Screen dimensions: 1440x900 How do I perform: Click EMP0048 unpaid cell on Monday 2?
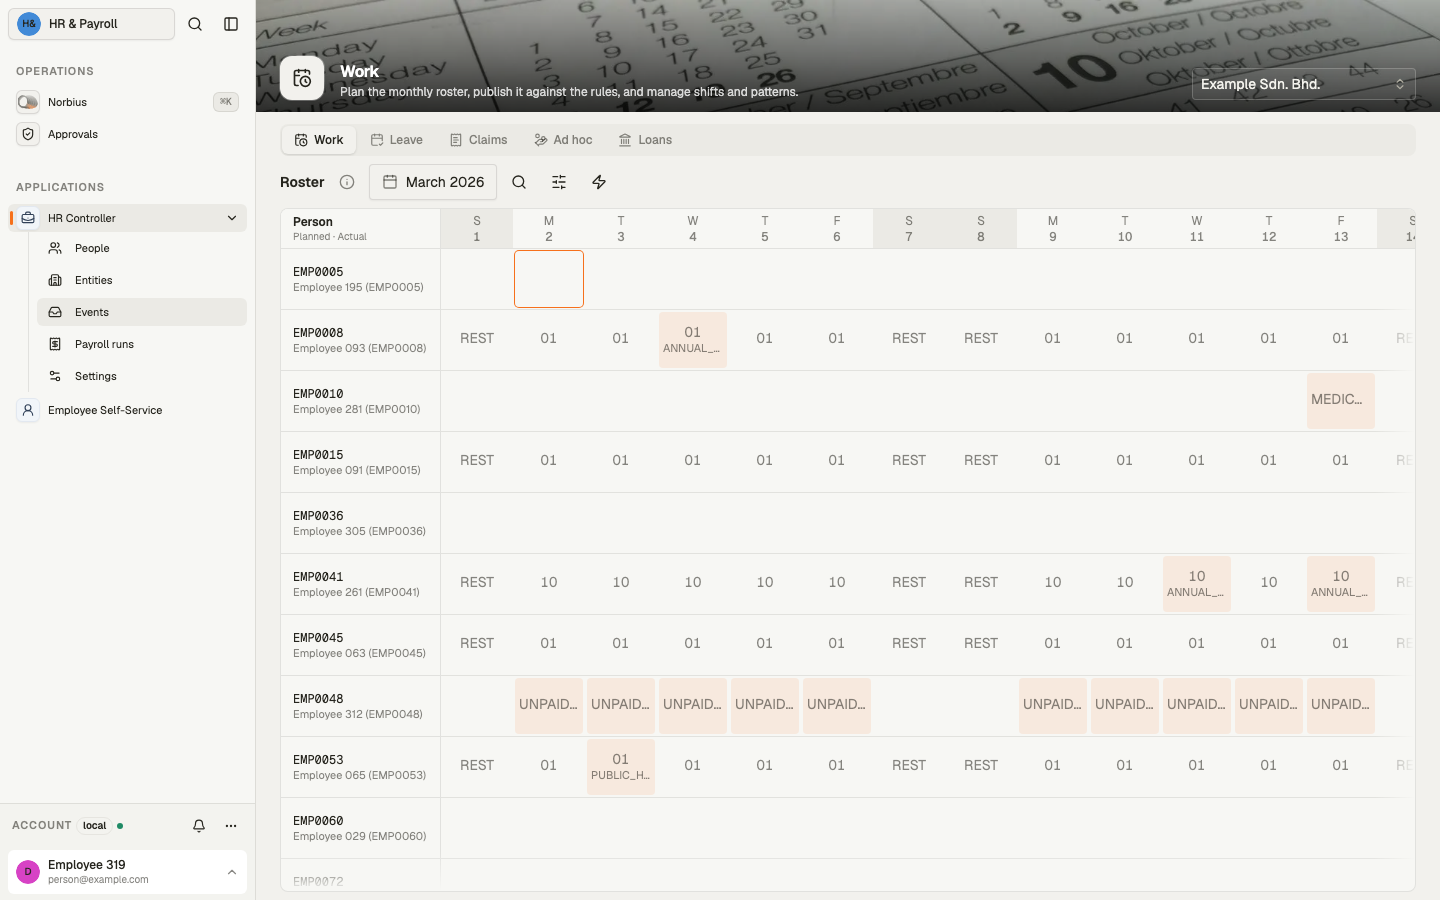coord(549,706)
